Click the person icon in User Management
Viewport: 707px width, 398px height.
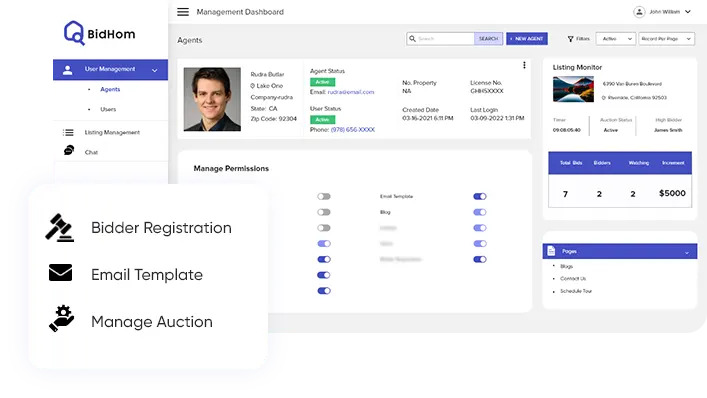coord(68,70)
